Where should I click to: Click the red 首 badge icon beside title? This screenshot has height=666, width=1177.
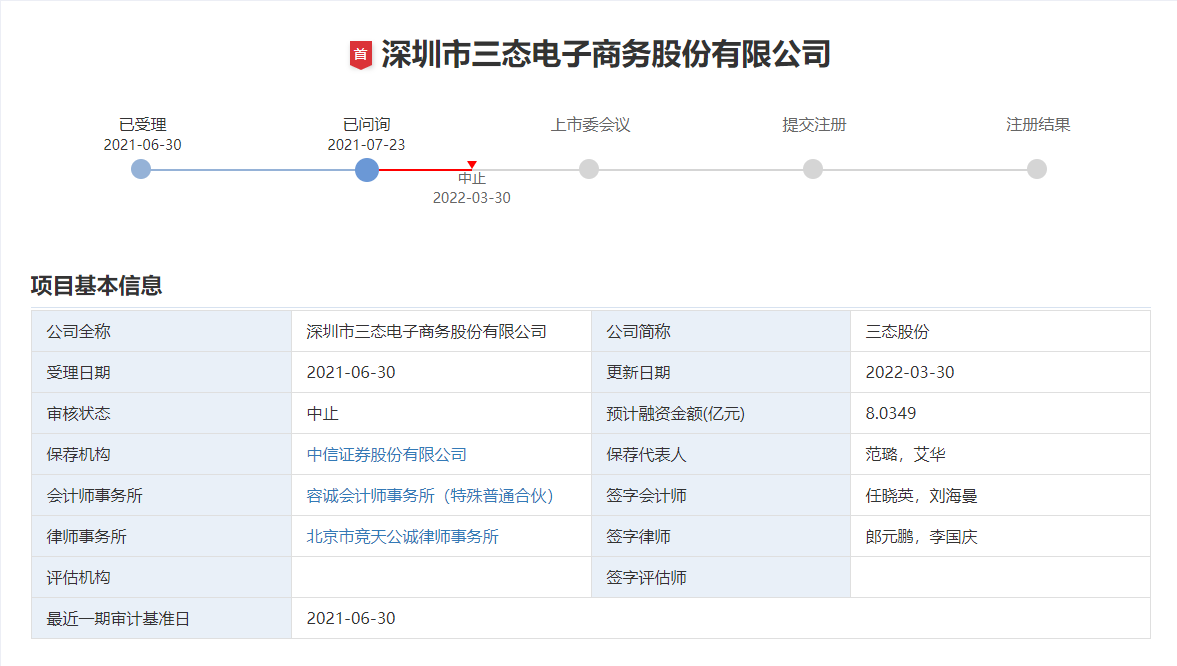[x=361, y=55]
